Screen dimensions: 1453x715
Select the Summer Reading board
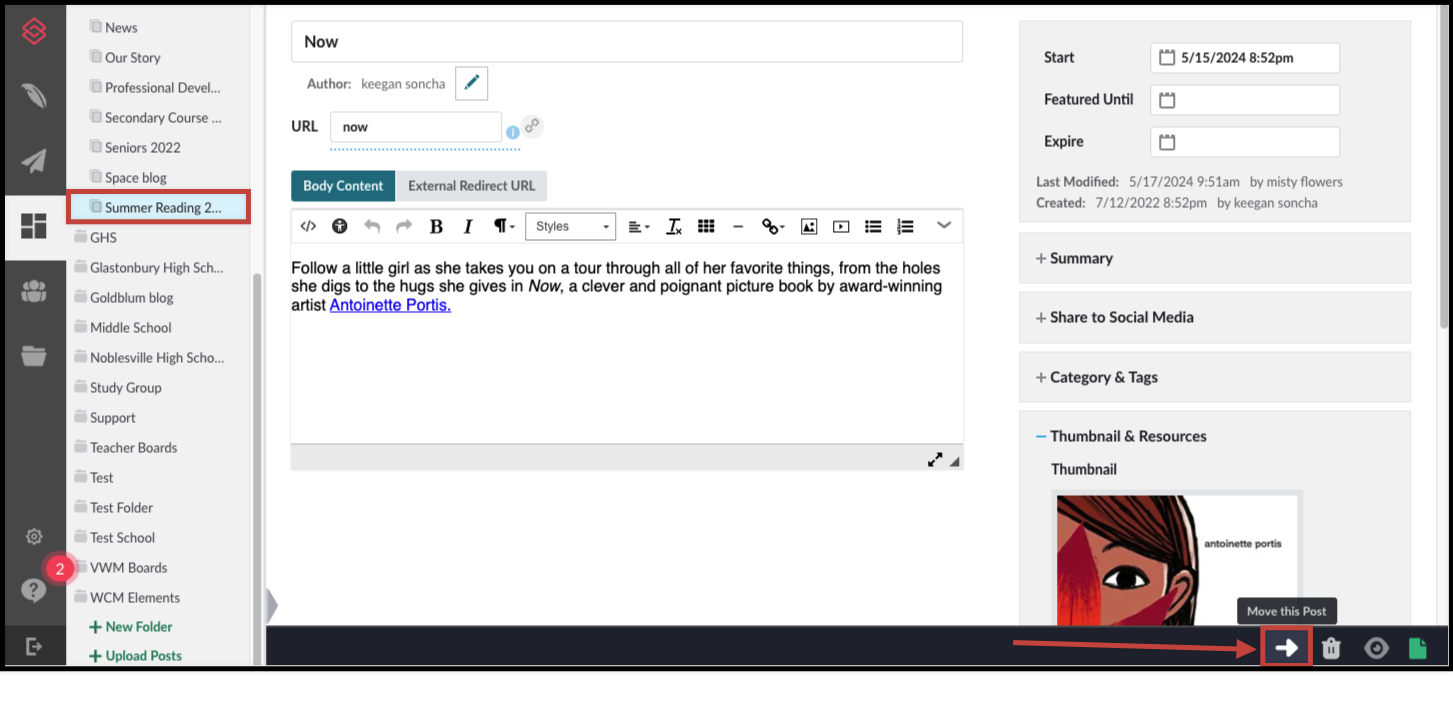tap(159, 207)
